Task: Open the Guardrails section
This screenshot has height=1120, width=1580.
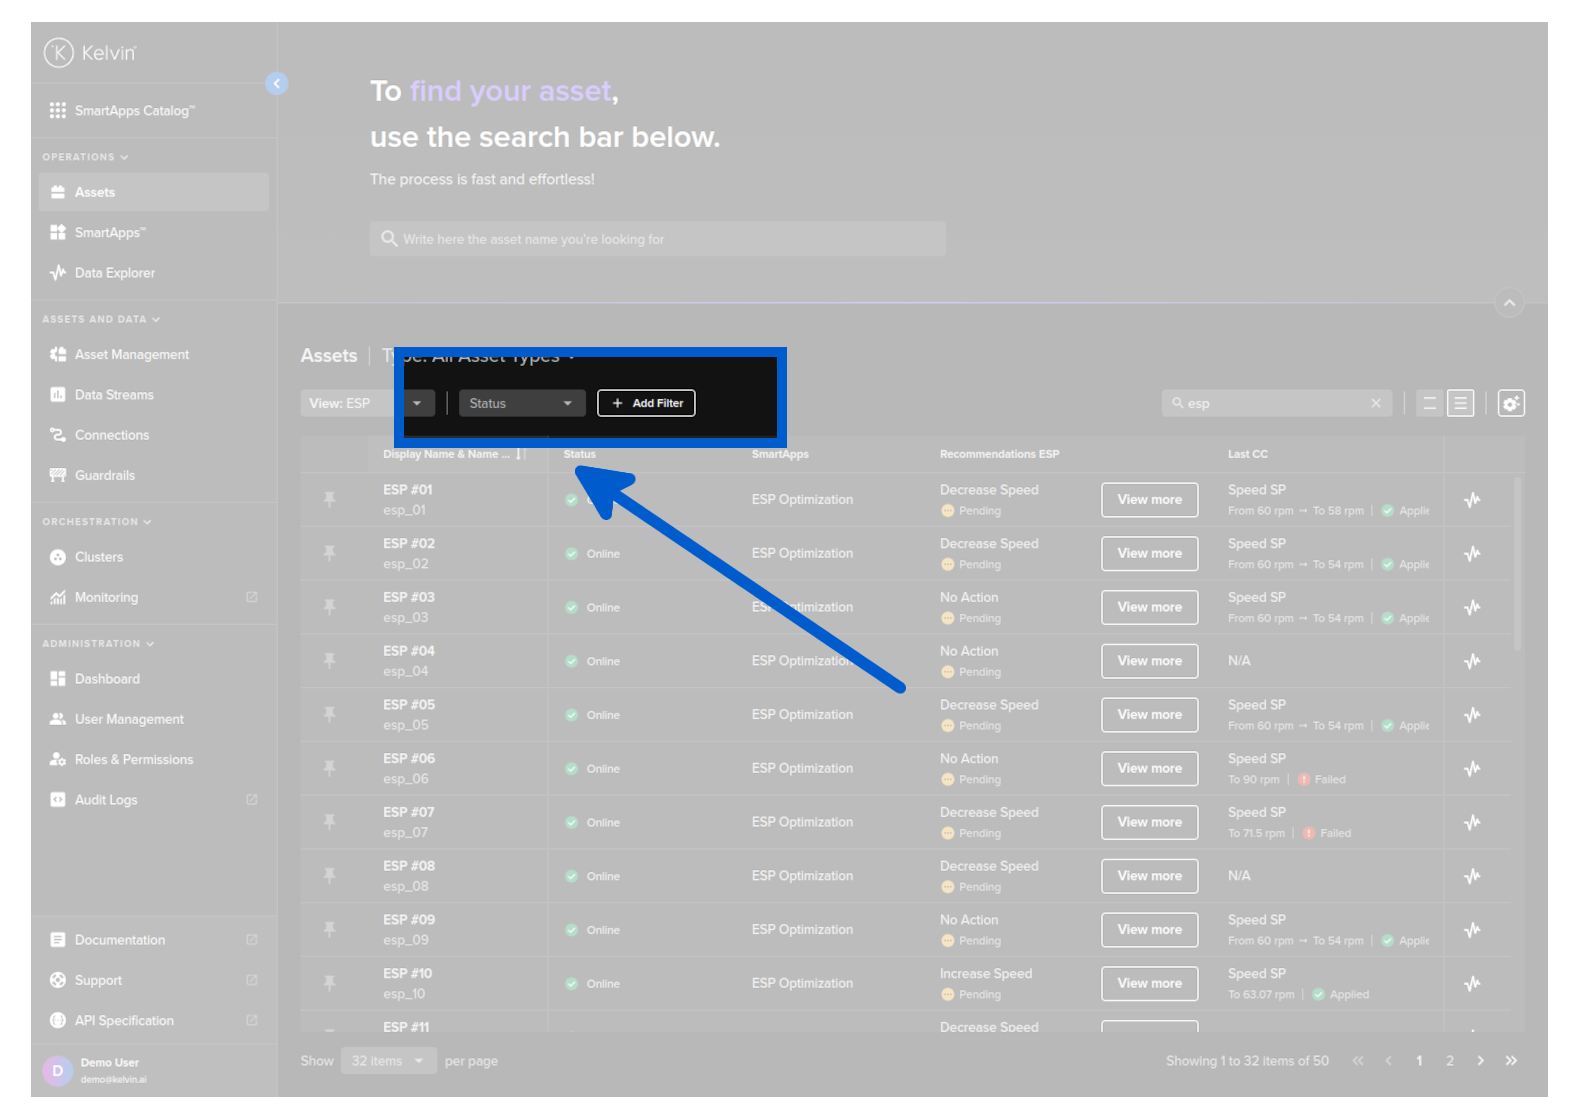Action: pyautogui.click(x=104, y=476)
